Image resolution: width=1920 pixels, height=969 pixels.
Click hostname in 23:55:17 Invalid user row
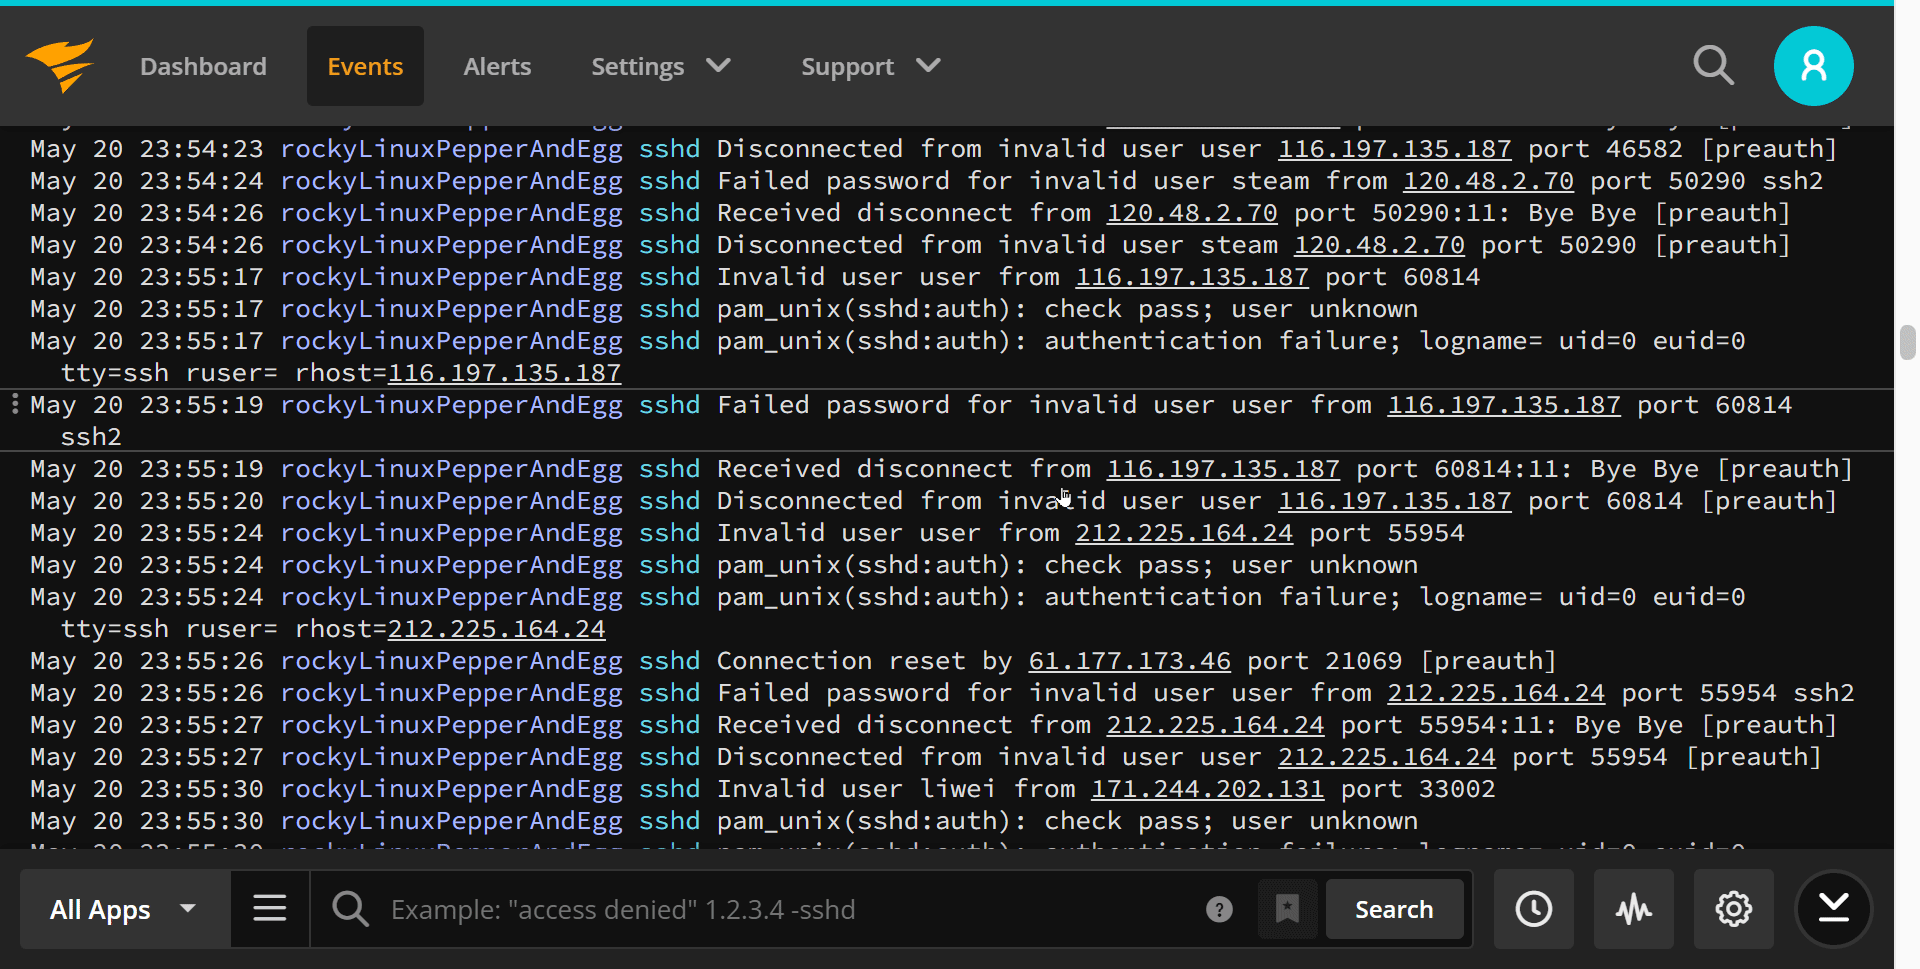pos(451,277)
